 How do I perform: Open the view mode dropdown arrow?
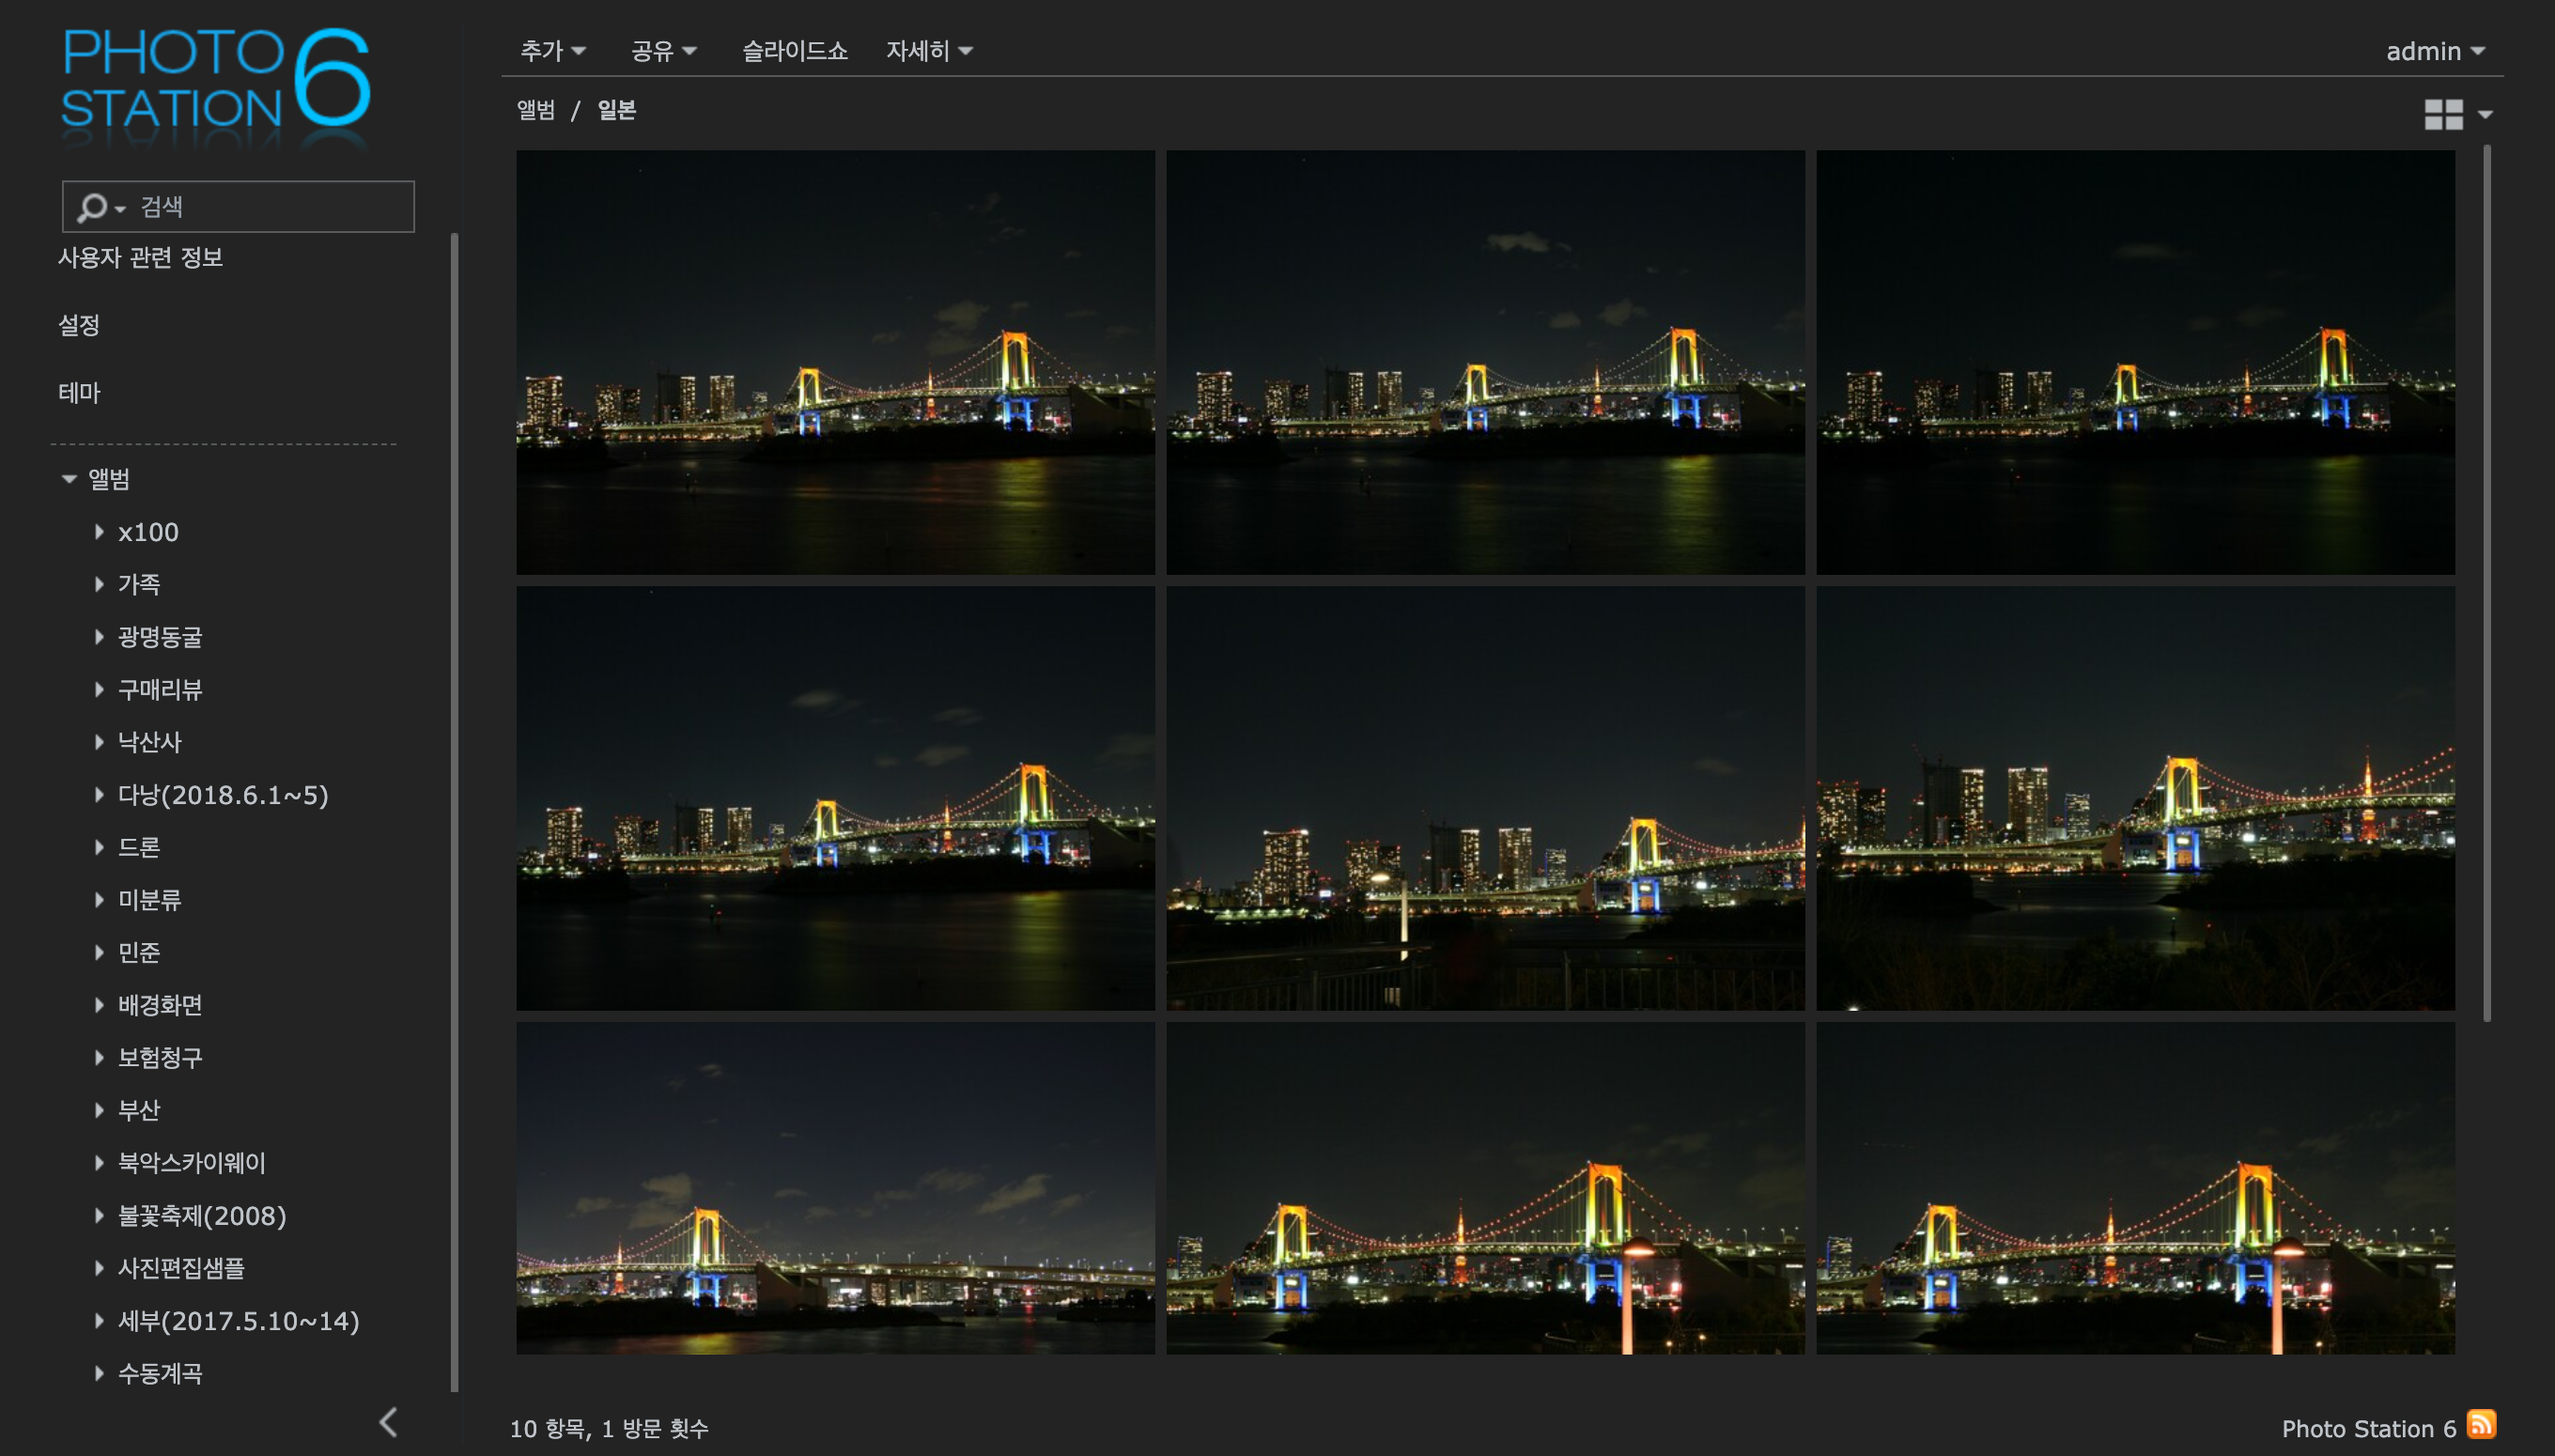2486,115
